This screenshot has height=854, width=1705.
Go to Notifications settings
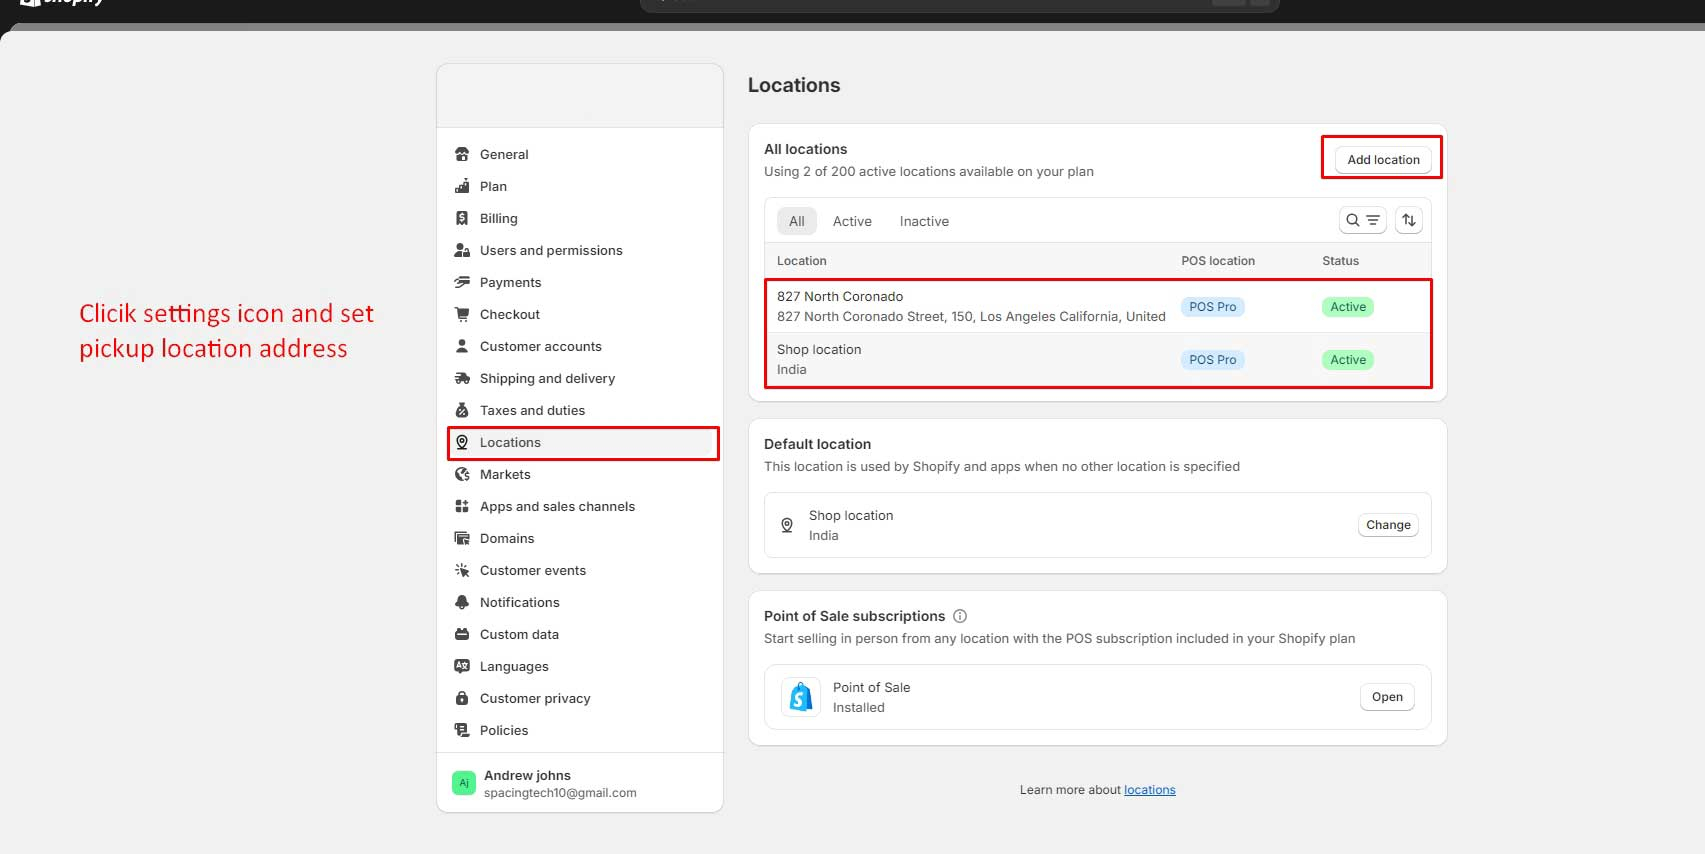[x=519, y=602]
